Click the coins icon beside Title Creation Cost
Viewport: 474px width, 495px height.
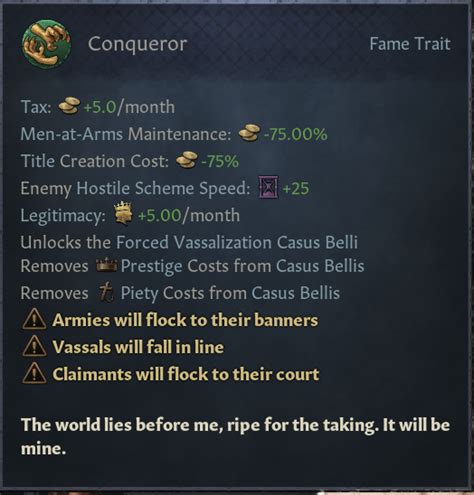point(187,160)
